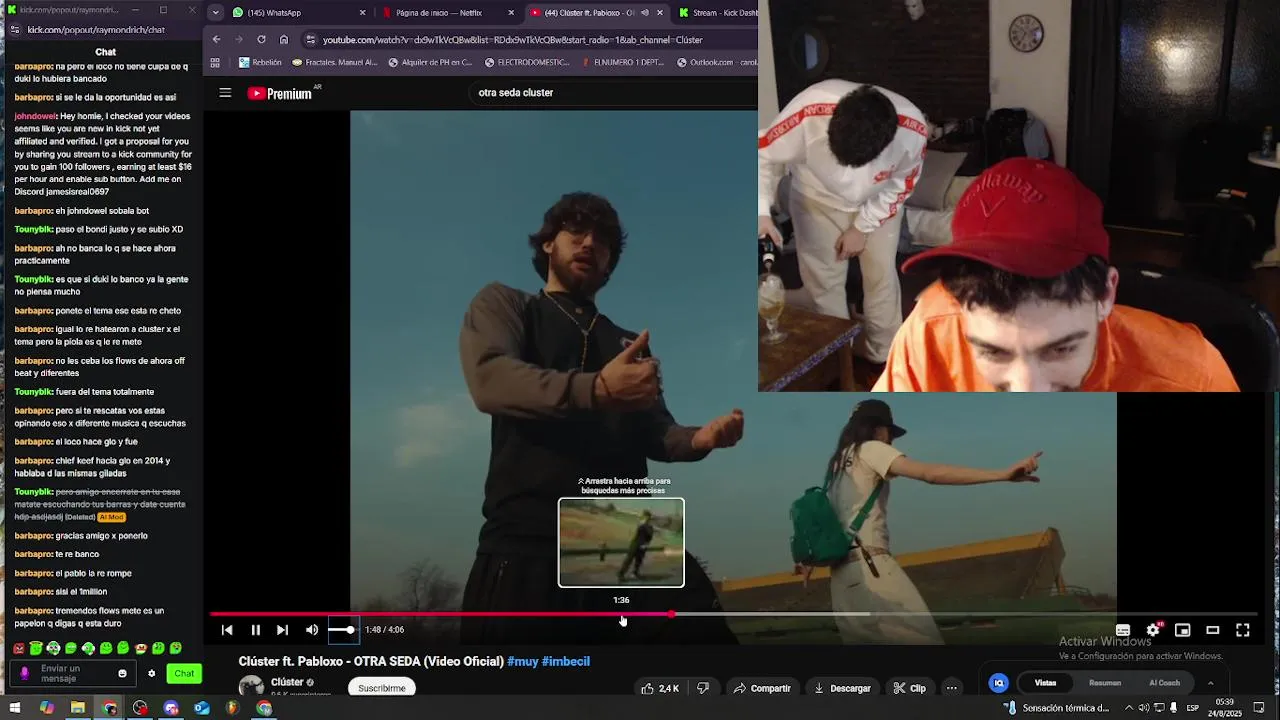Viewport: 1280px width, 720px height.
Task: Mute the YouTube player speaker icon
Action: pyautogui.click(x=312, y=630)
